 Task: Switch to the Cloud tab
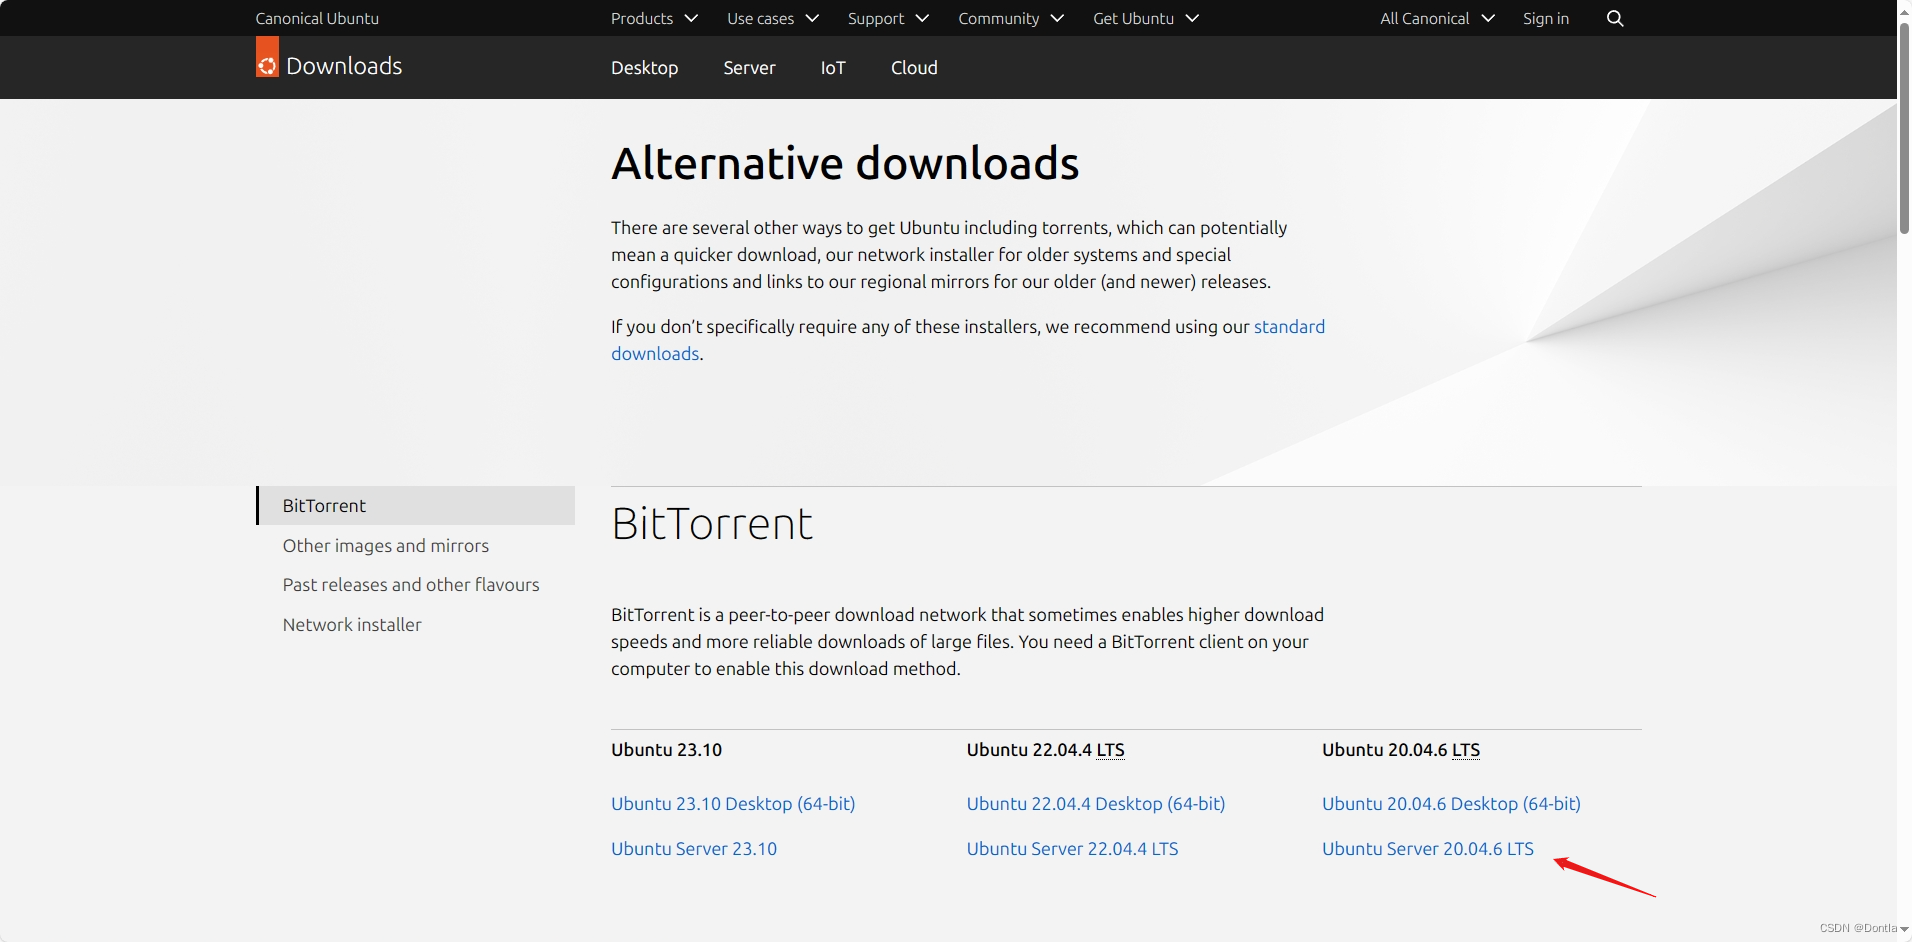914,67
